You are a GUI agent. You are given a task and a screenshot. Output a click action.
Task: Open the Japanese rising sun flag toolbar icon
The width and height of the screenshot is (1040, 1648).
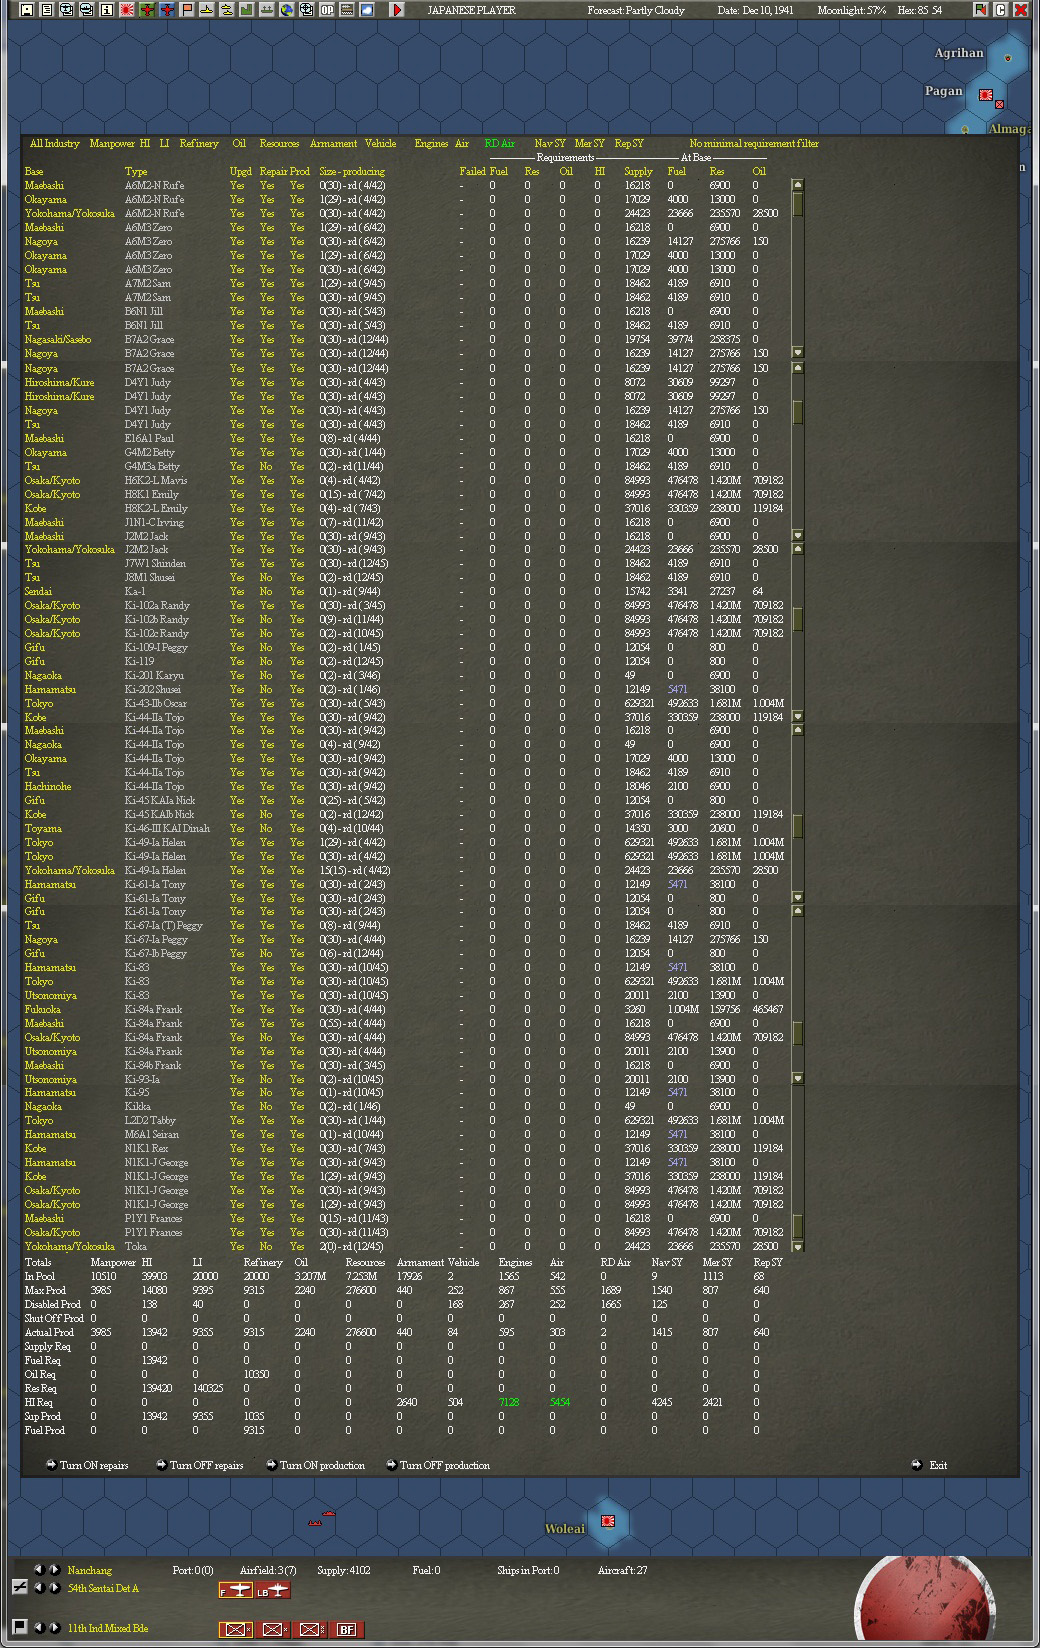(127, 10)
